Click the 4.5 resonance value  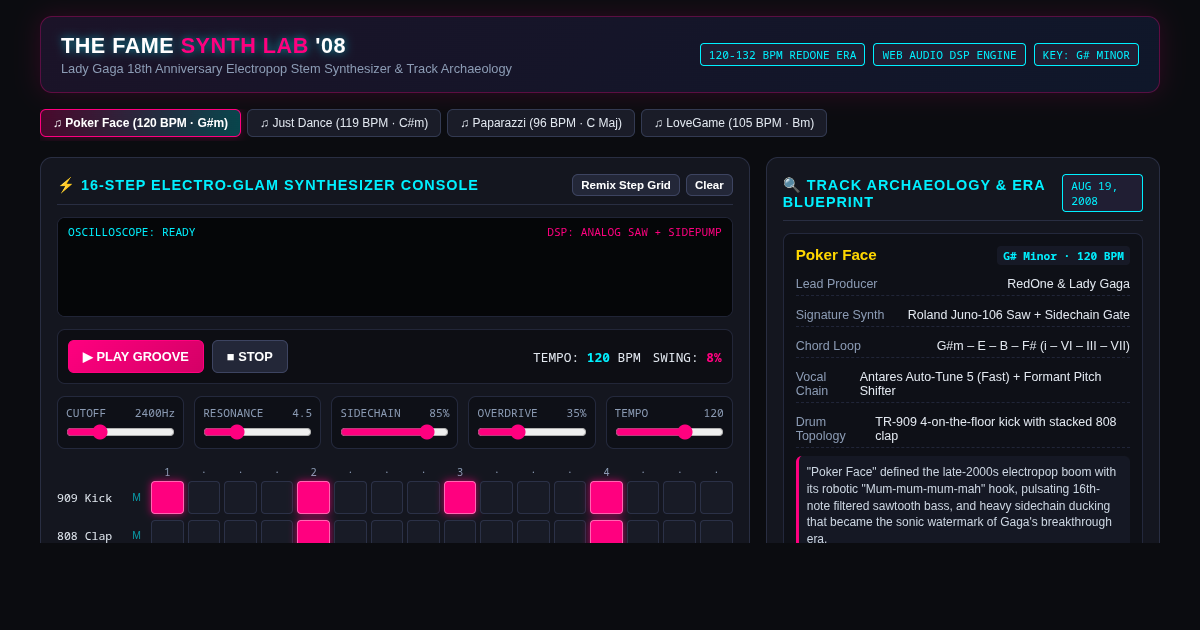click(302, 413)
